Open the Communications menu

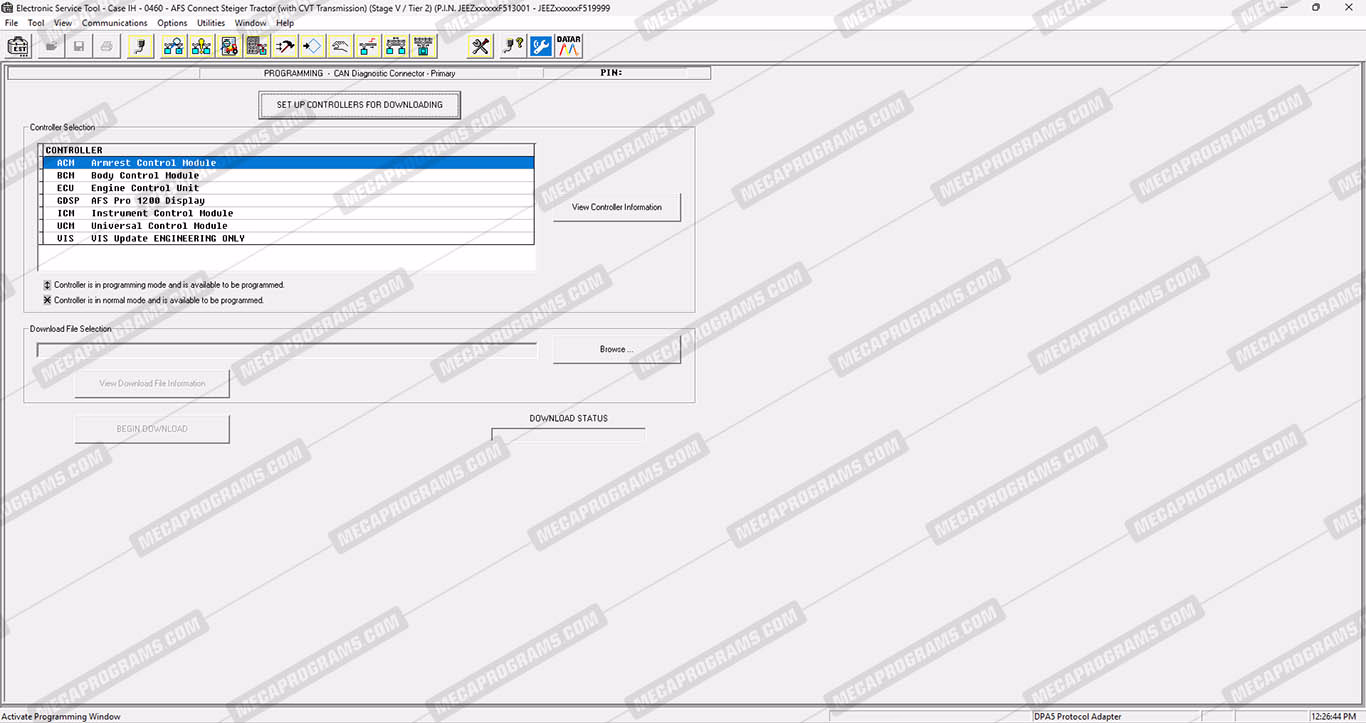(114, 23)
